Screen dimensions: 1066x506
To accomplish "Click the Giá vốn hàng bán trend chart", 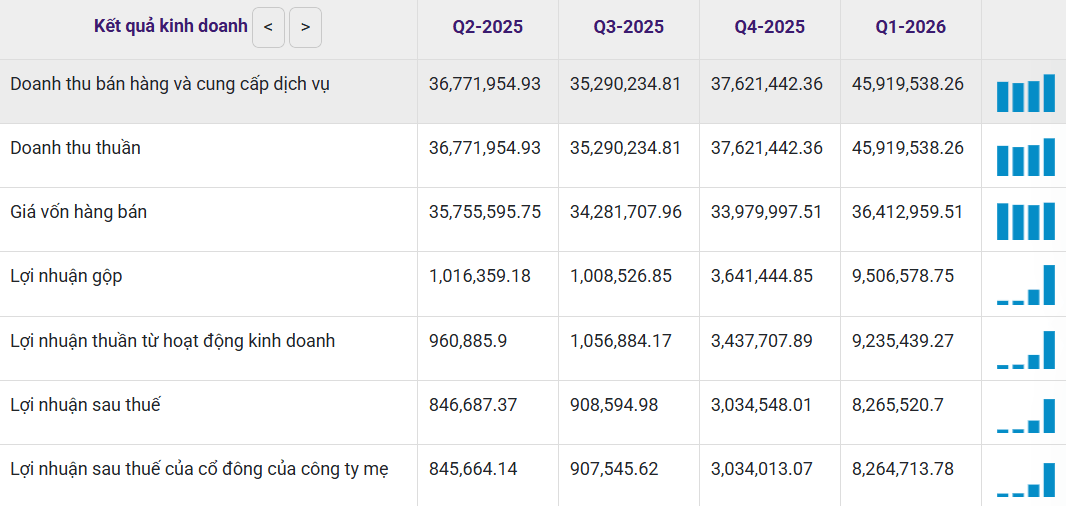I will (1025, 221).
